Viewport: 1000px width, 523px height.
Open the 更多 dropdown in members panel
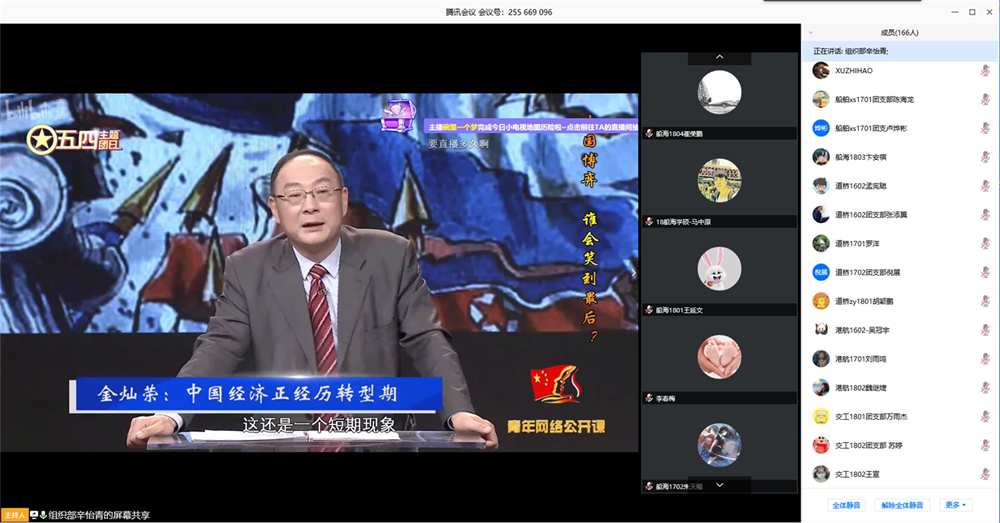coord(957,505)
